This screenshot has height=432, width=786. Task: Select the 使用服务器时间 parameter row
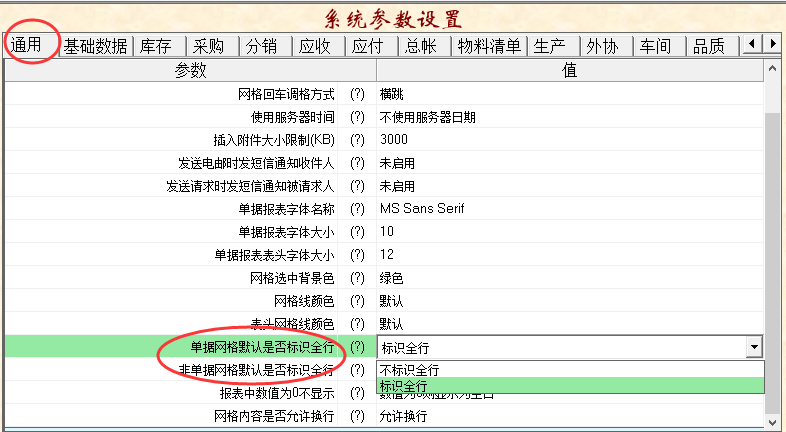[293, 117]
